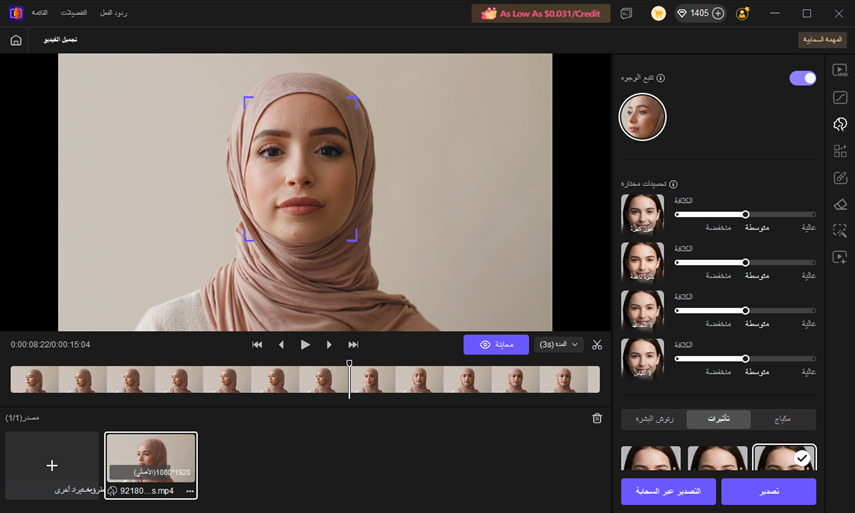Toggle the face tracking switch off
This screenshot has height=513, width=855.
(x=803, y=78)
